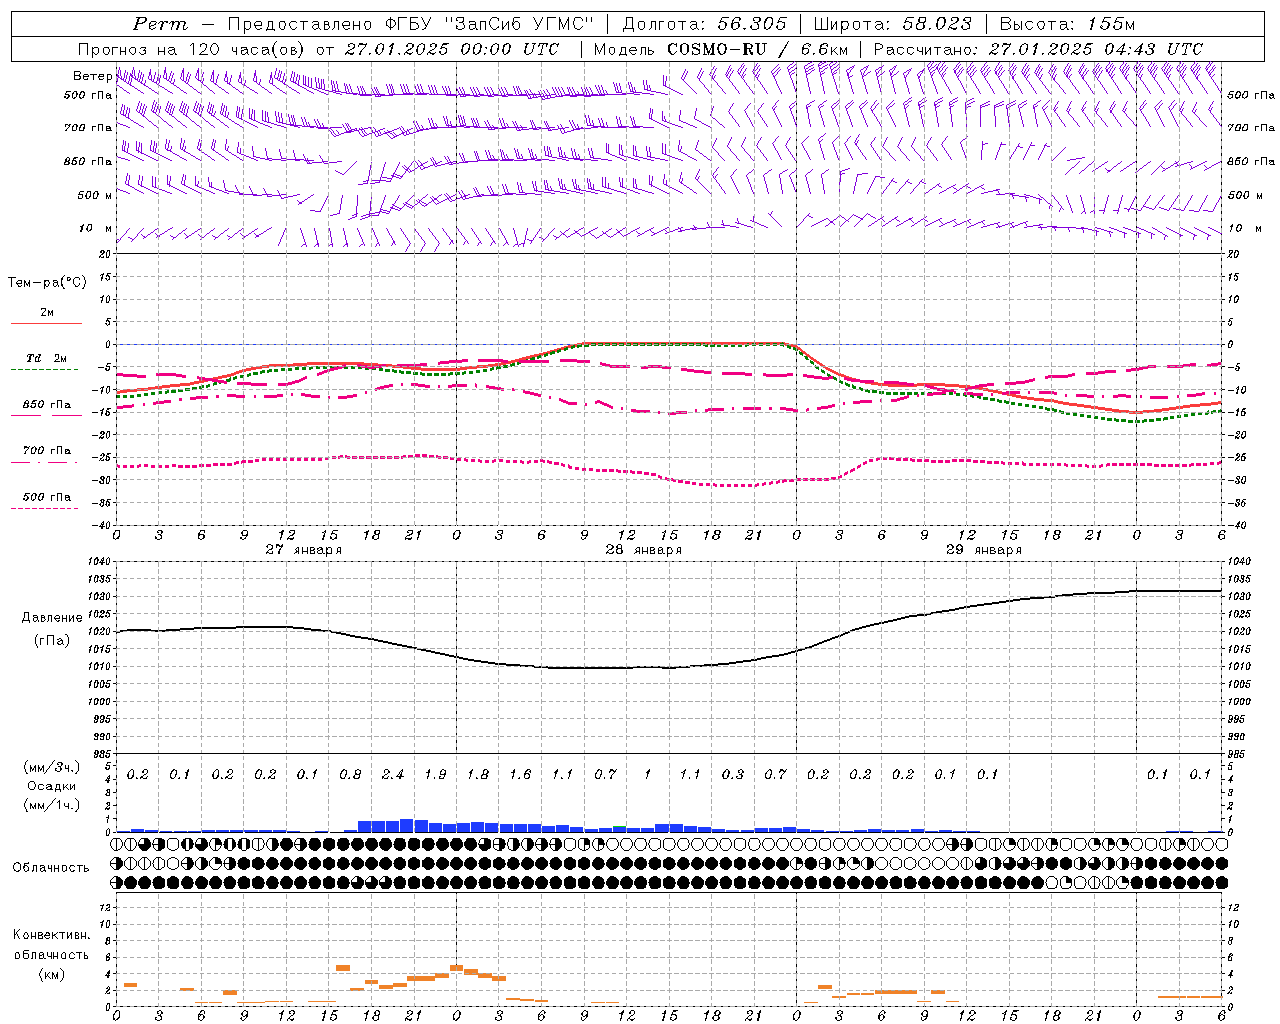Click the dashed line sample under temperature "500 гПа"
1280x1024 pixels.
[x=45, y=509]
